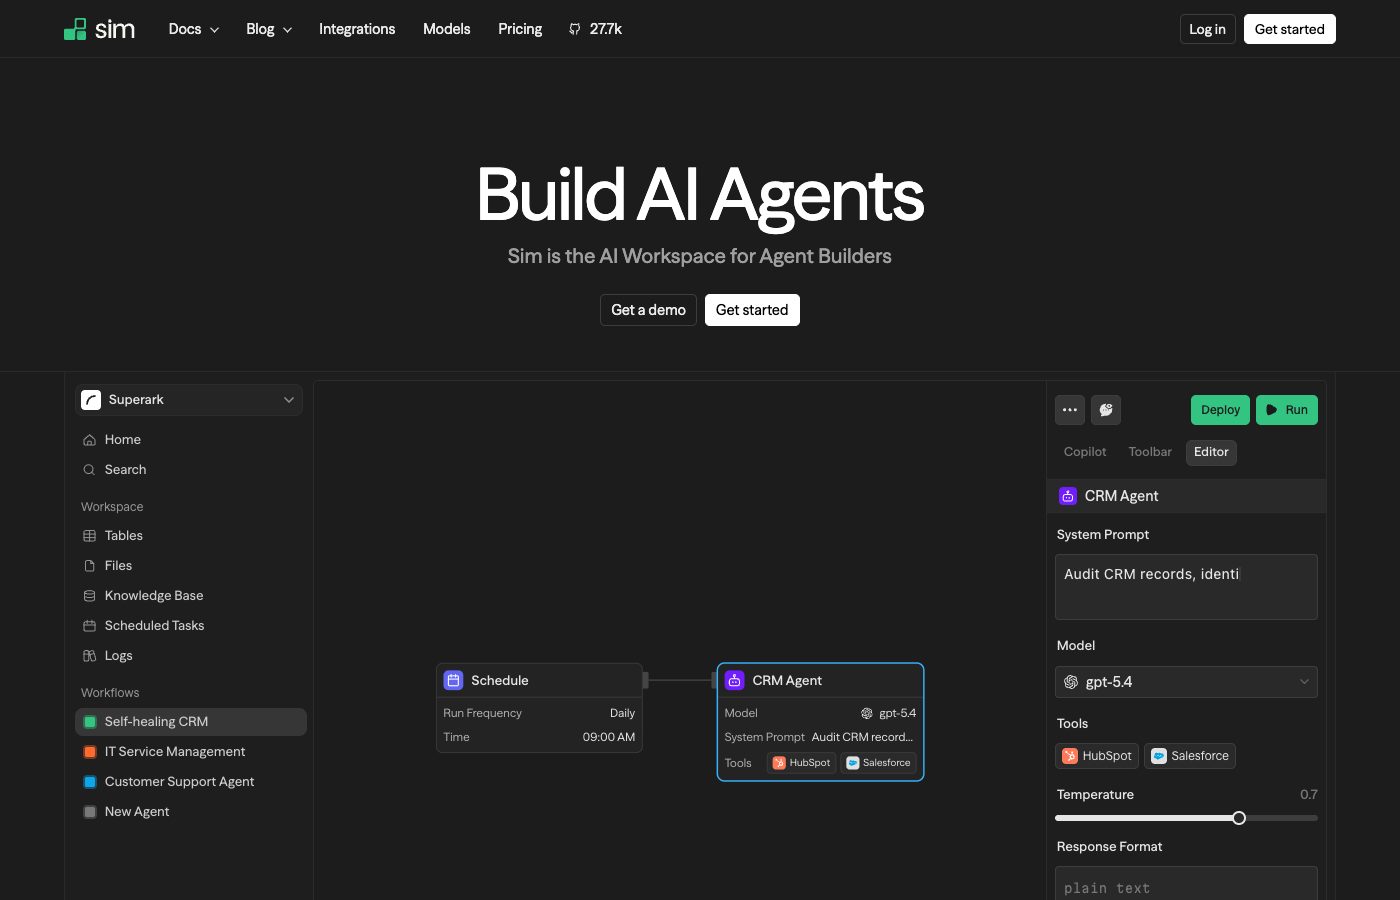Click the CRM Agent block robot icon
The image size is (1400, 900).
pyautogui.click(x=734, y=680)
